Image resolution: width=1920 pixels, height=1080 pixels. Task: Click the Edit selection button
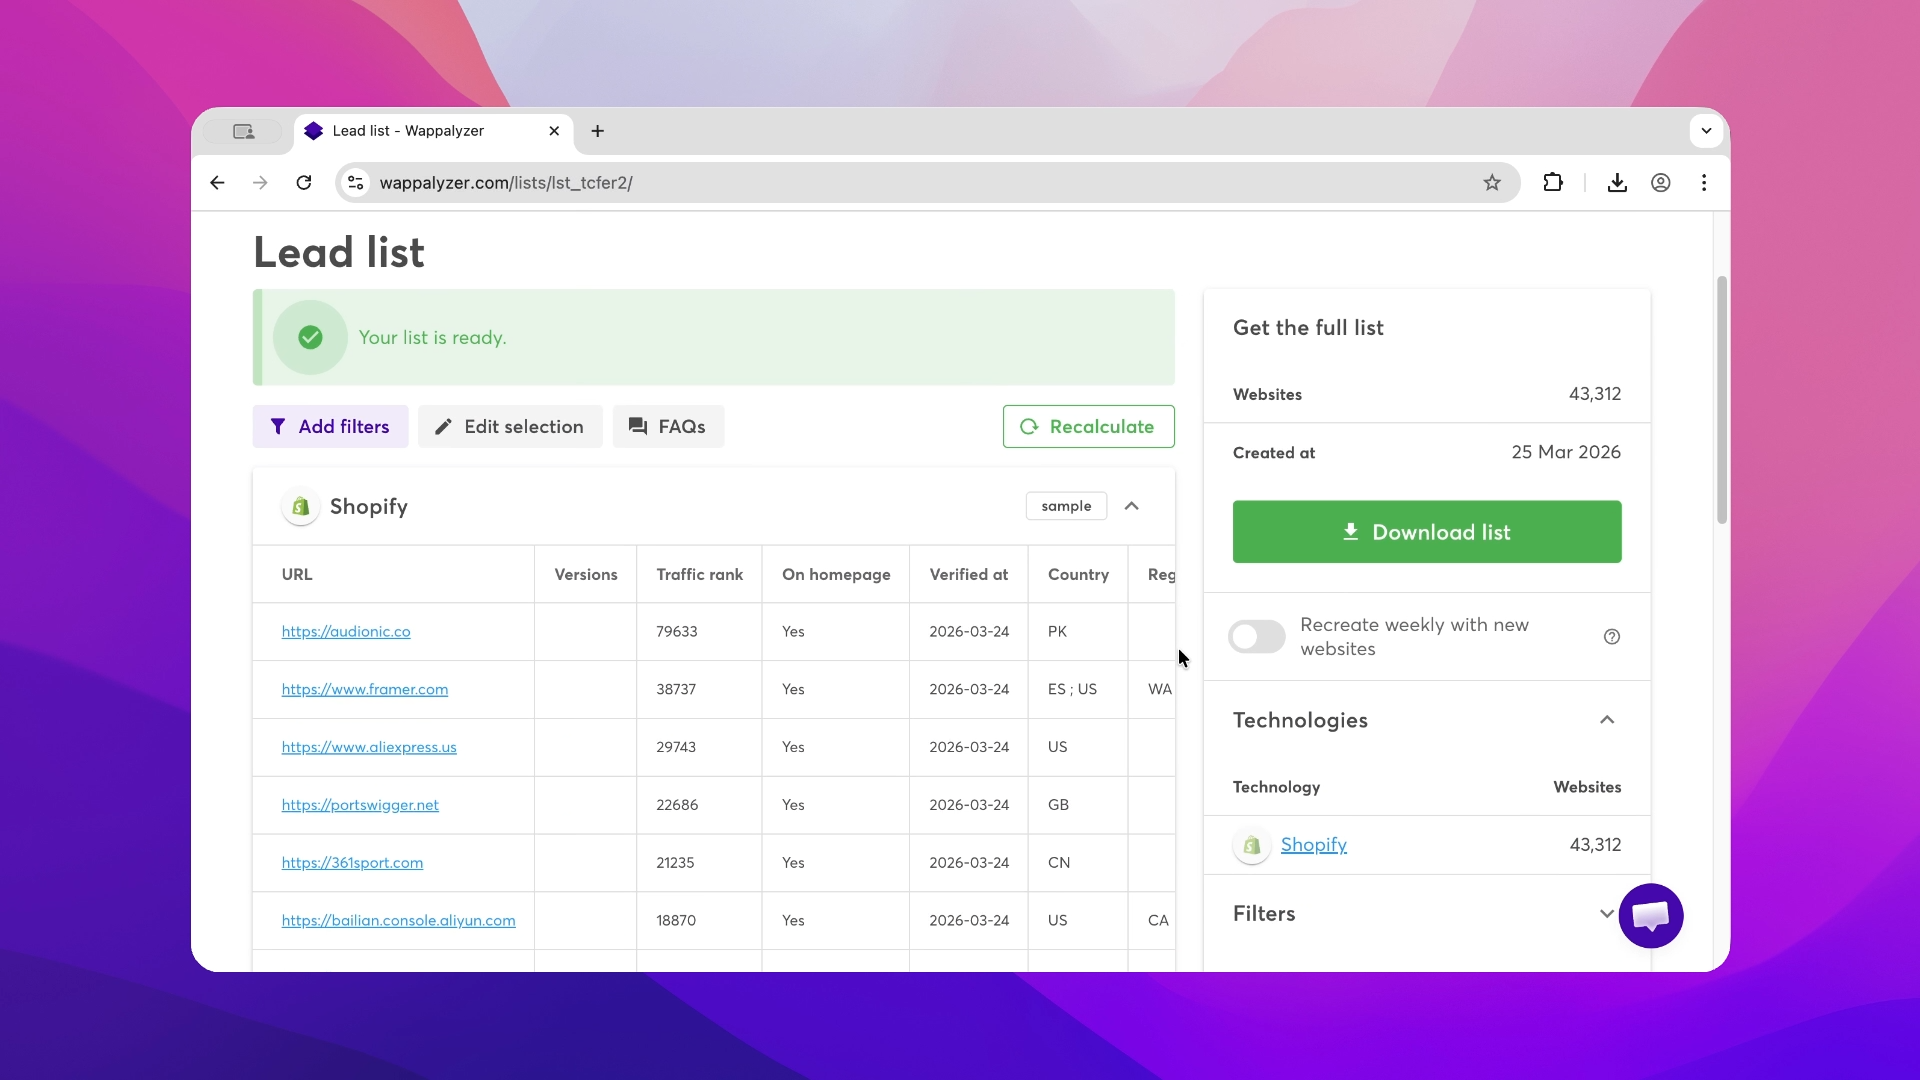[x=510, y=427]
